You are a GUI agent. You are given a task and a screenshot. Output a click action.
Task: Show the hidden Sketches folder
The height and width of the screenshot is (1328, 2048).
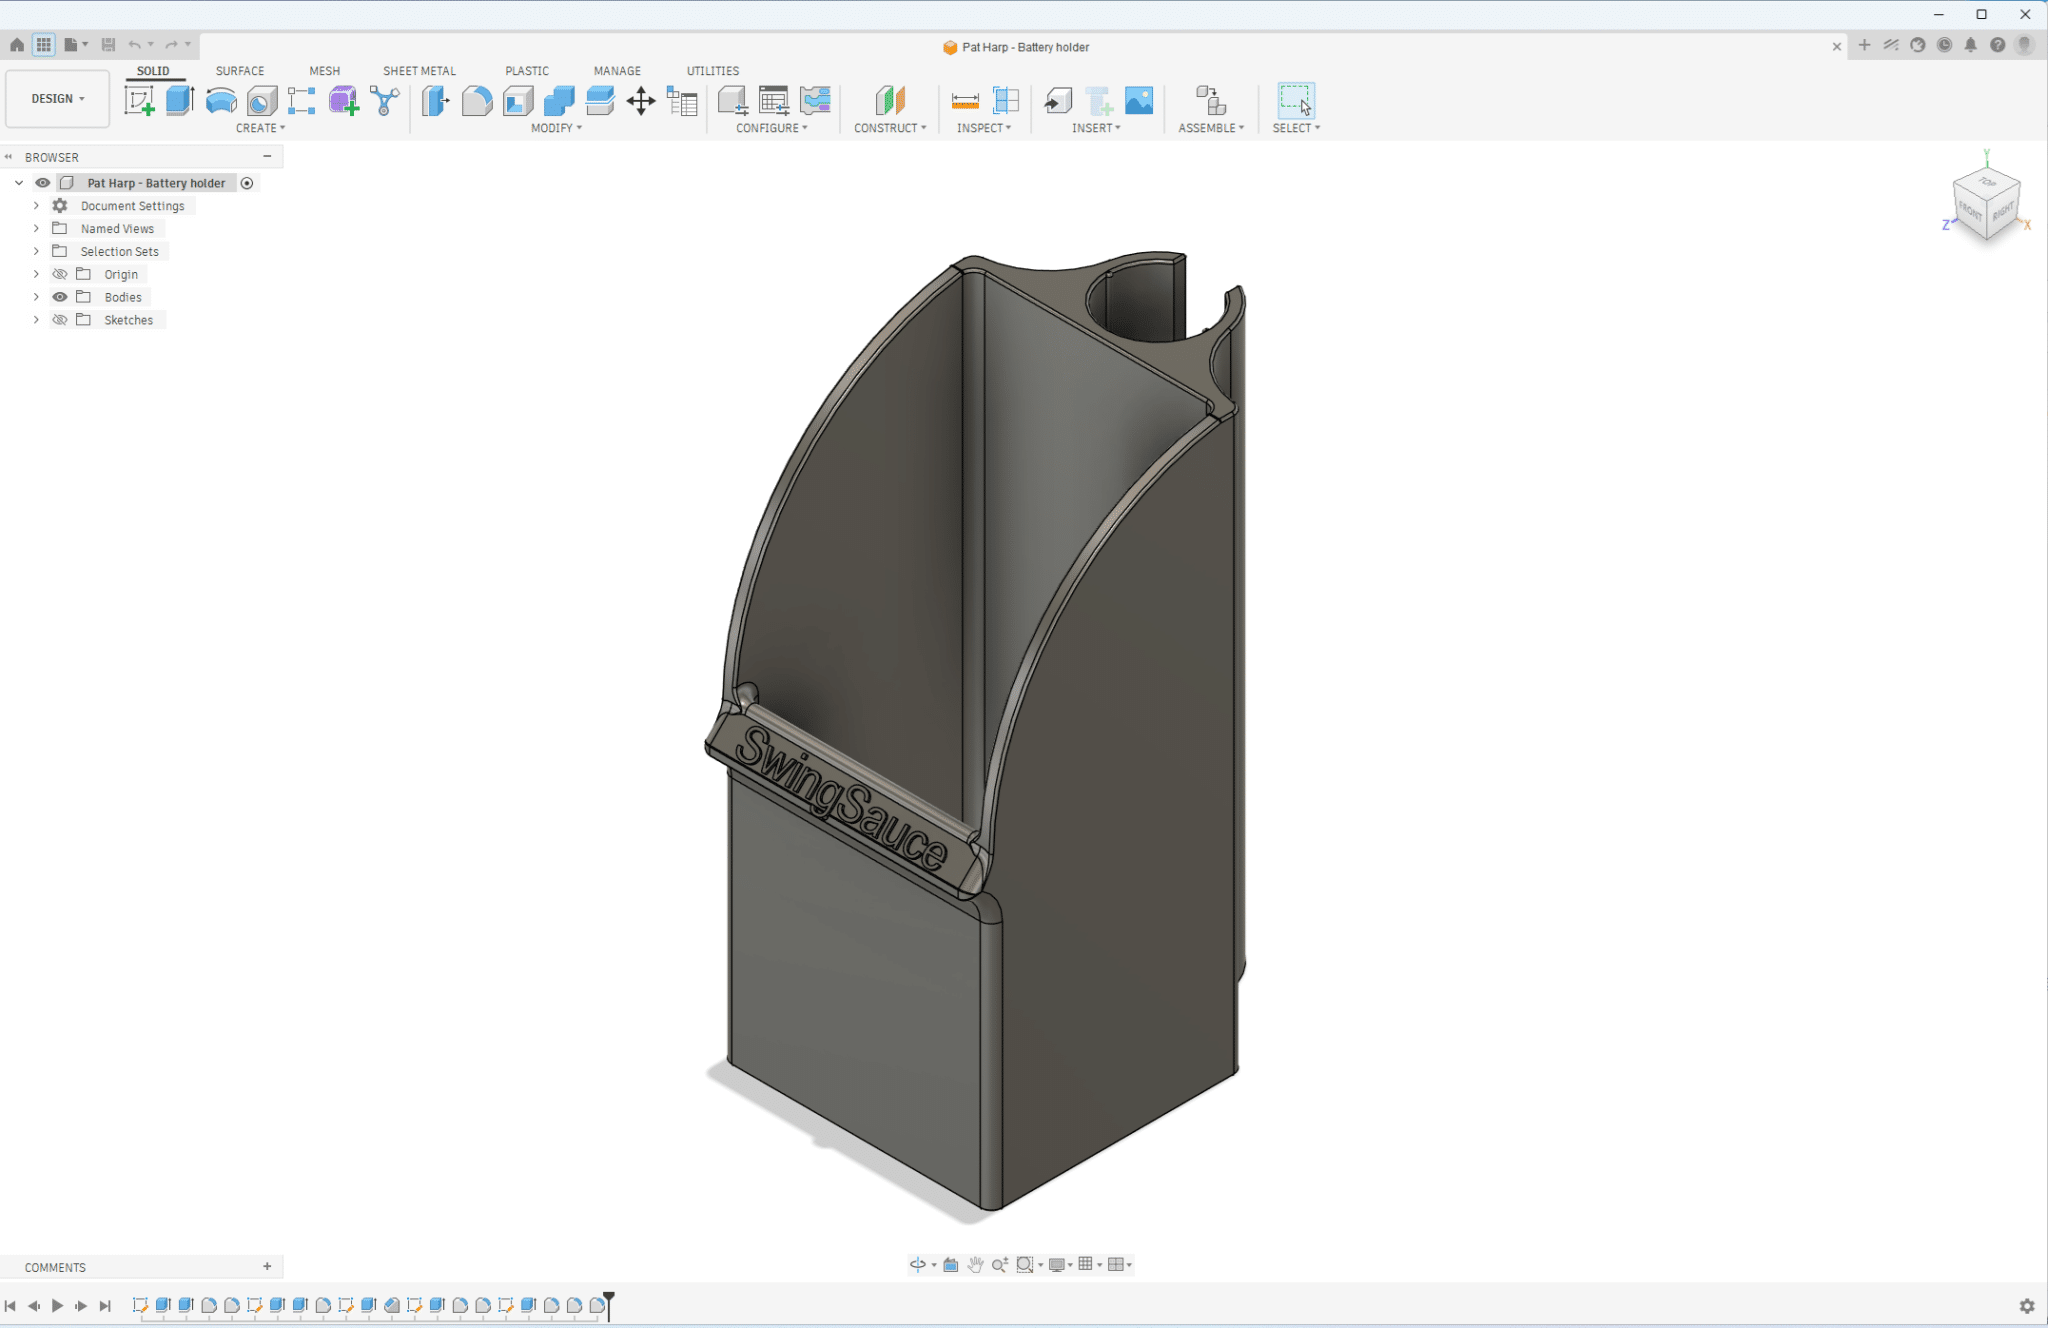click(x=60, y=320)
